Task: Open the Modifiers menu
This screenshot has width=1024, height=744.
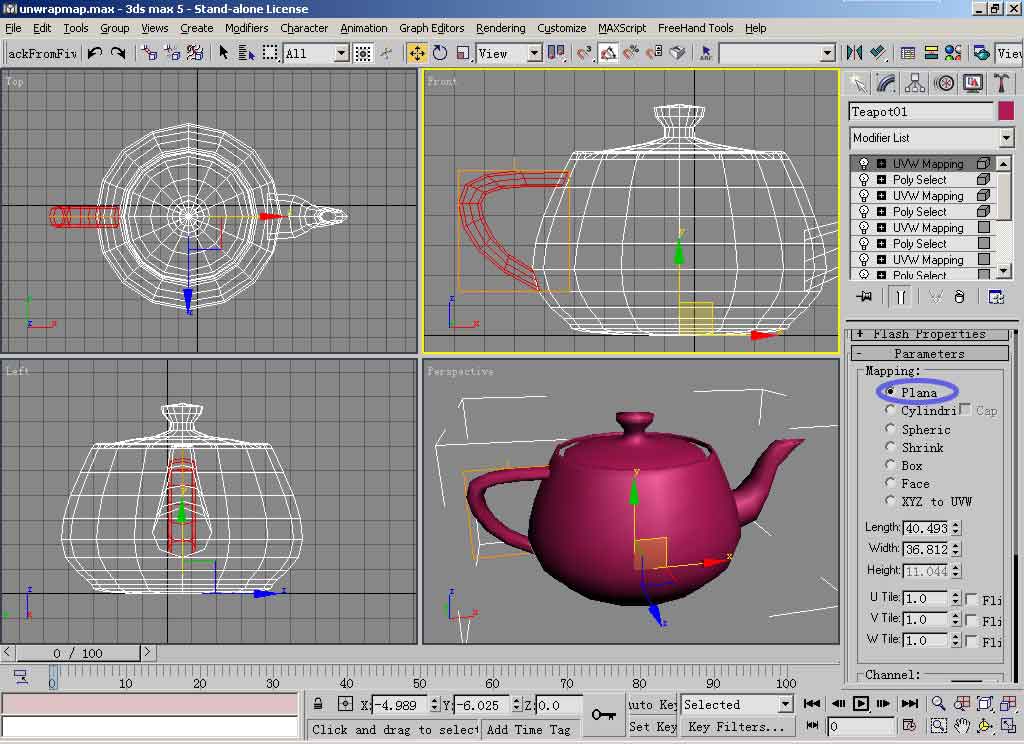Action: (x=246, y=28)
